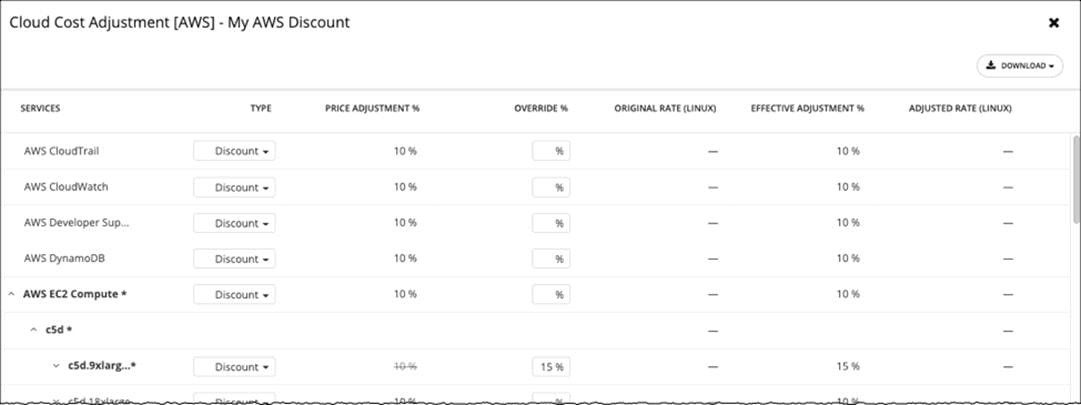Image resolution: width=1081 pixels, height=405 pixels.
Task: Click Override % field for AWS DynamoDB
Action: tap(551, 259)
